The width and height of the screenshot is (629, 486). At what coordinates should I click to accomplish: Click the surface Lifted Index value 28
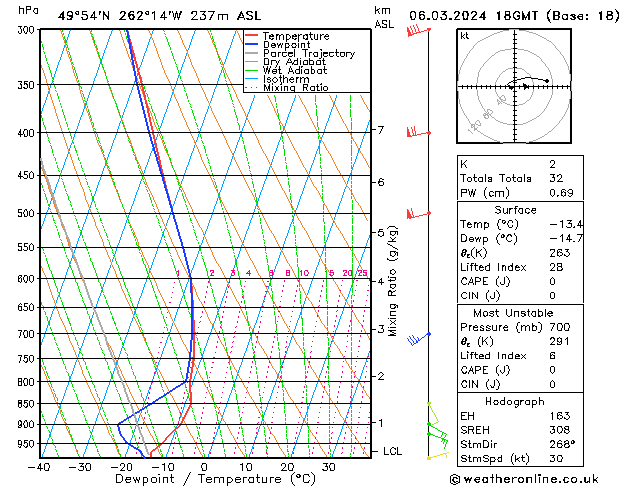(556, 267)
